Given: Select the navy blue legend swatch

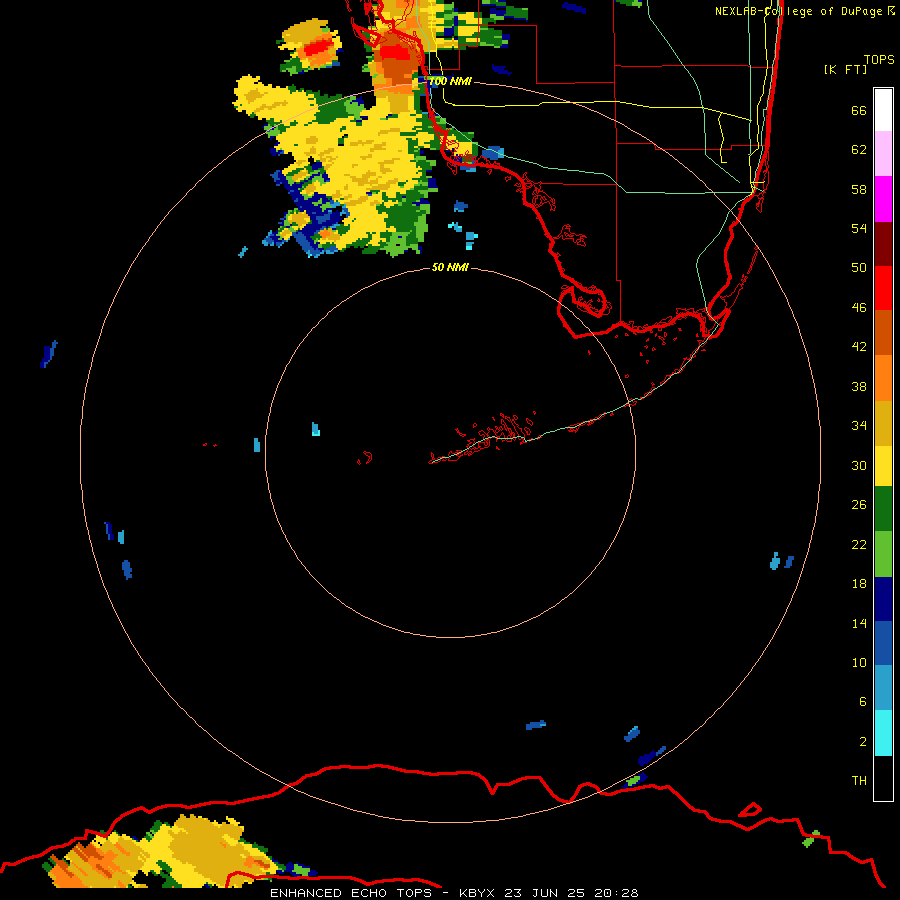Looking at the screenshot, I should point(883,599).
